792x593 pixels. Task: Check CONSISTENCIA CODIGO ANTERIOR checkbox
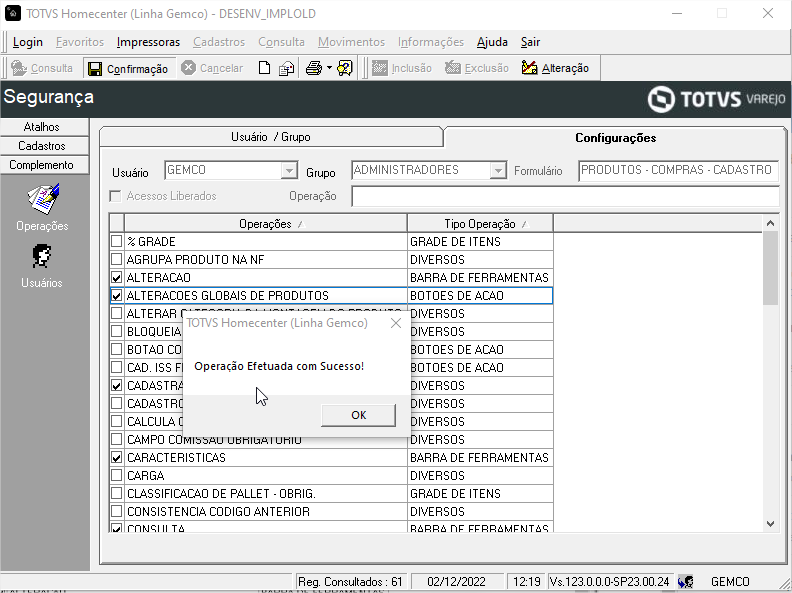coord(117,512)
